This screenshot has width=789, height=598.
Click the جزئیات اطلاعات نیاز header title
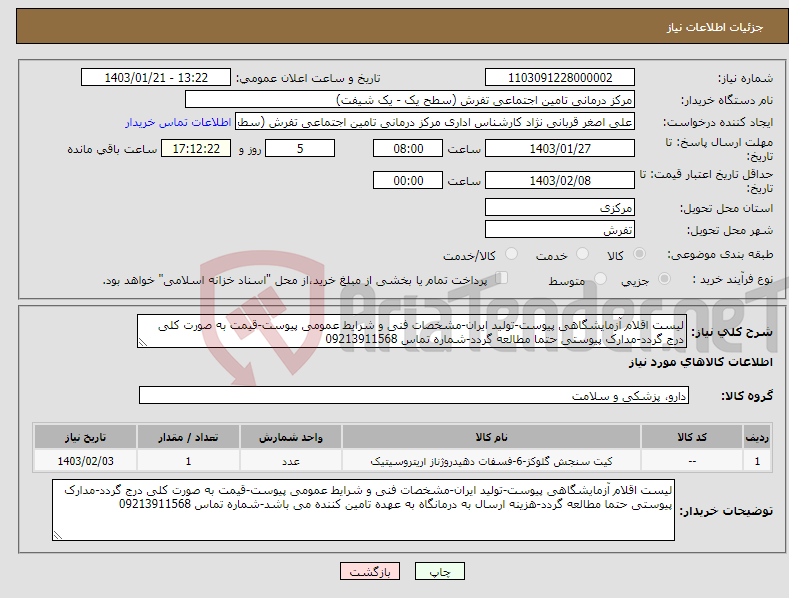coord(715,27)
